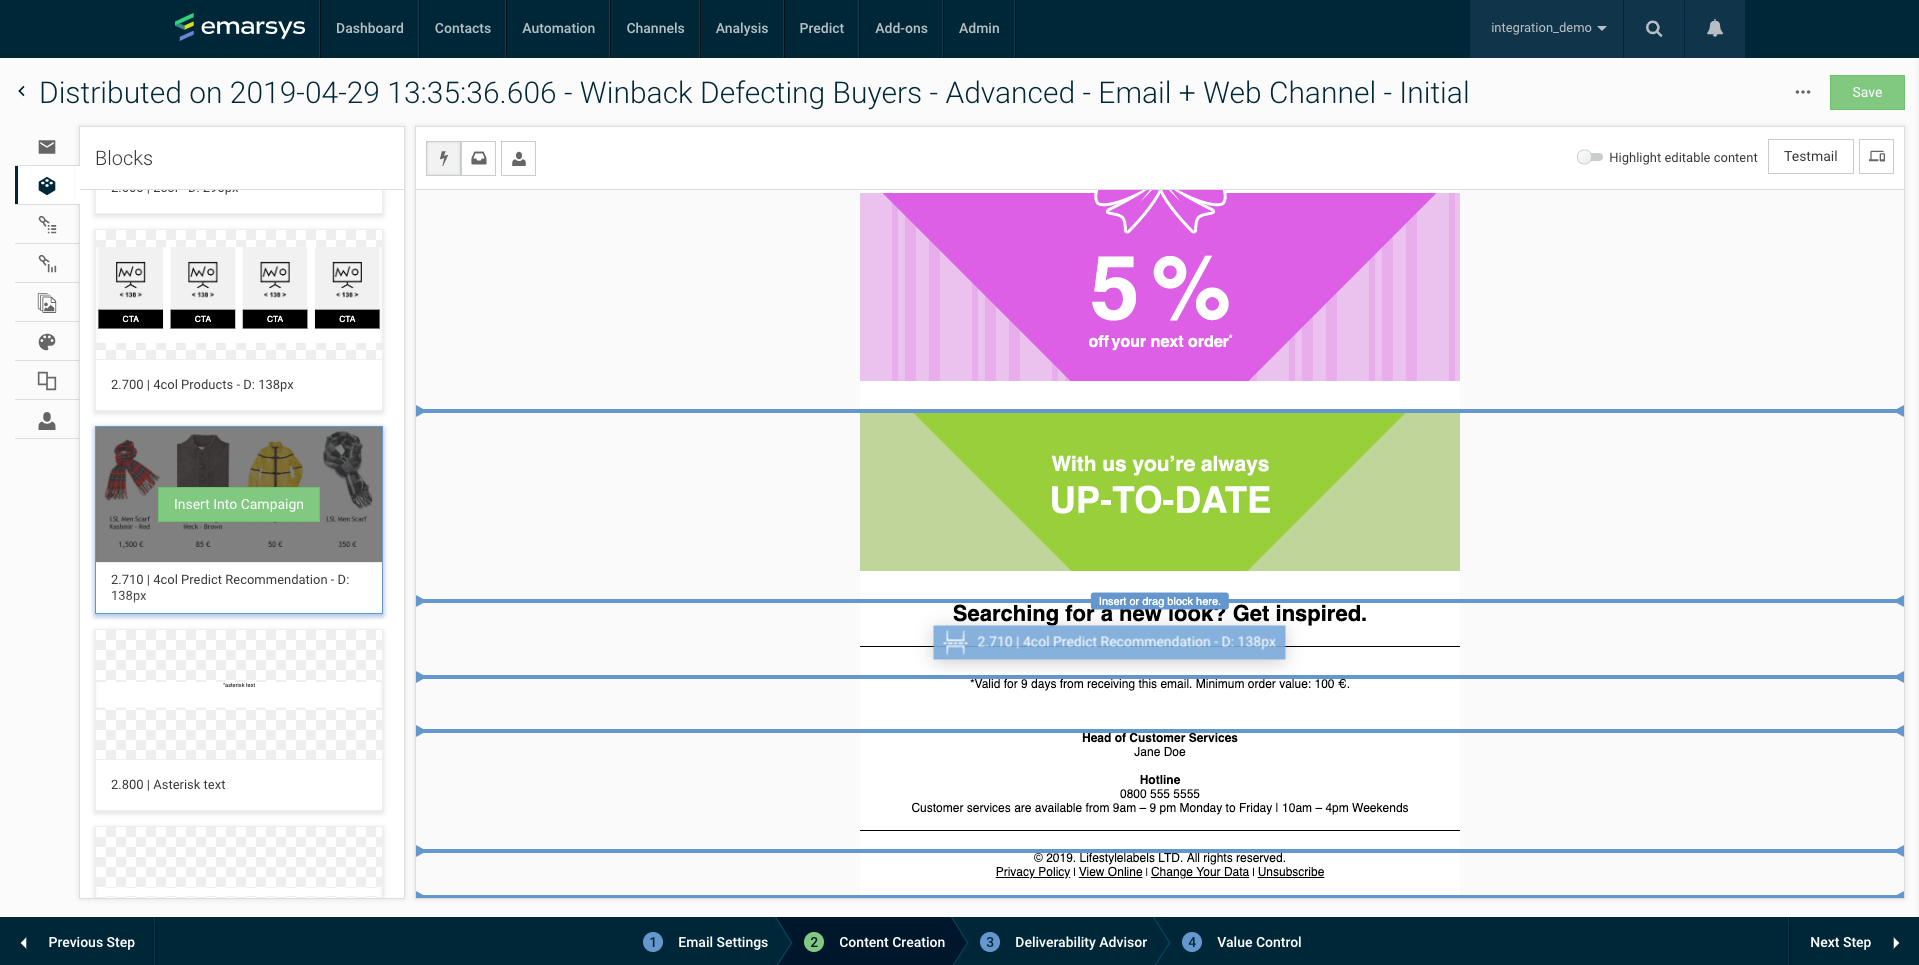Switch to the Deliverability Advisor step
The image size is (1919, 965).
point(1080,941)
